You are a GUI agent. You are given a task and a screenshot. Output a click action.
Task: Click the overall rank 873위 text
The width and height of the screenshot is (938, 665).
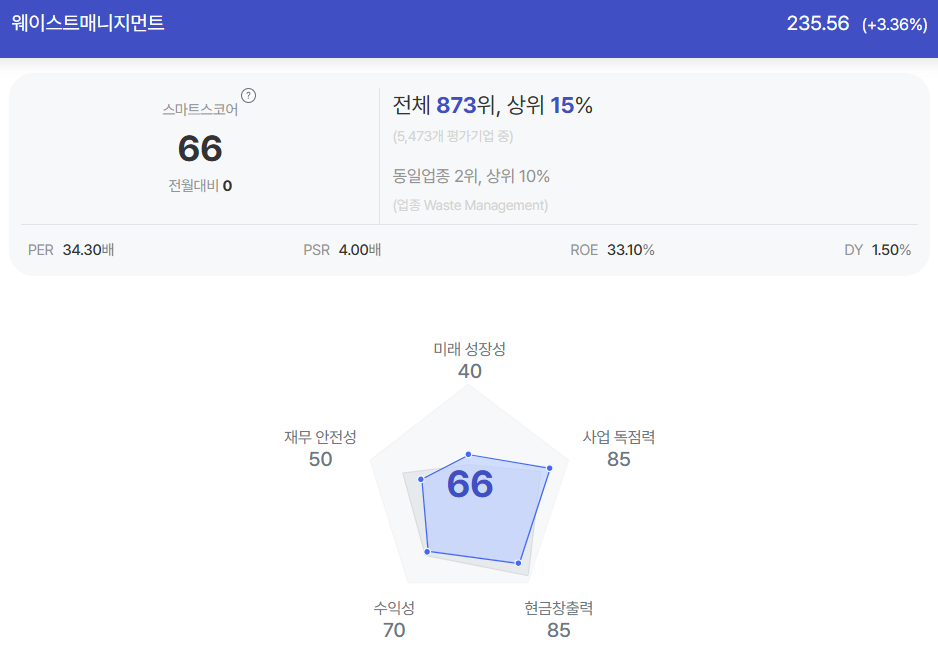465,105
